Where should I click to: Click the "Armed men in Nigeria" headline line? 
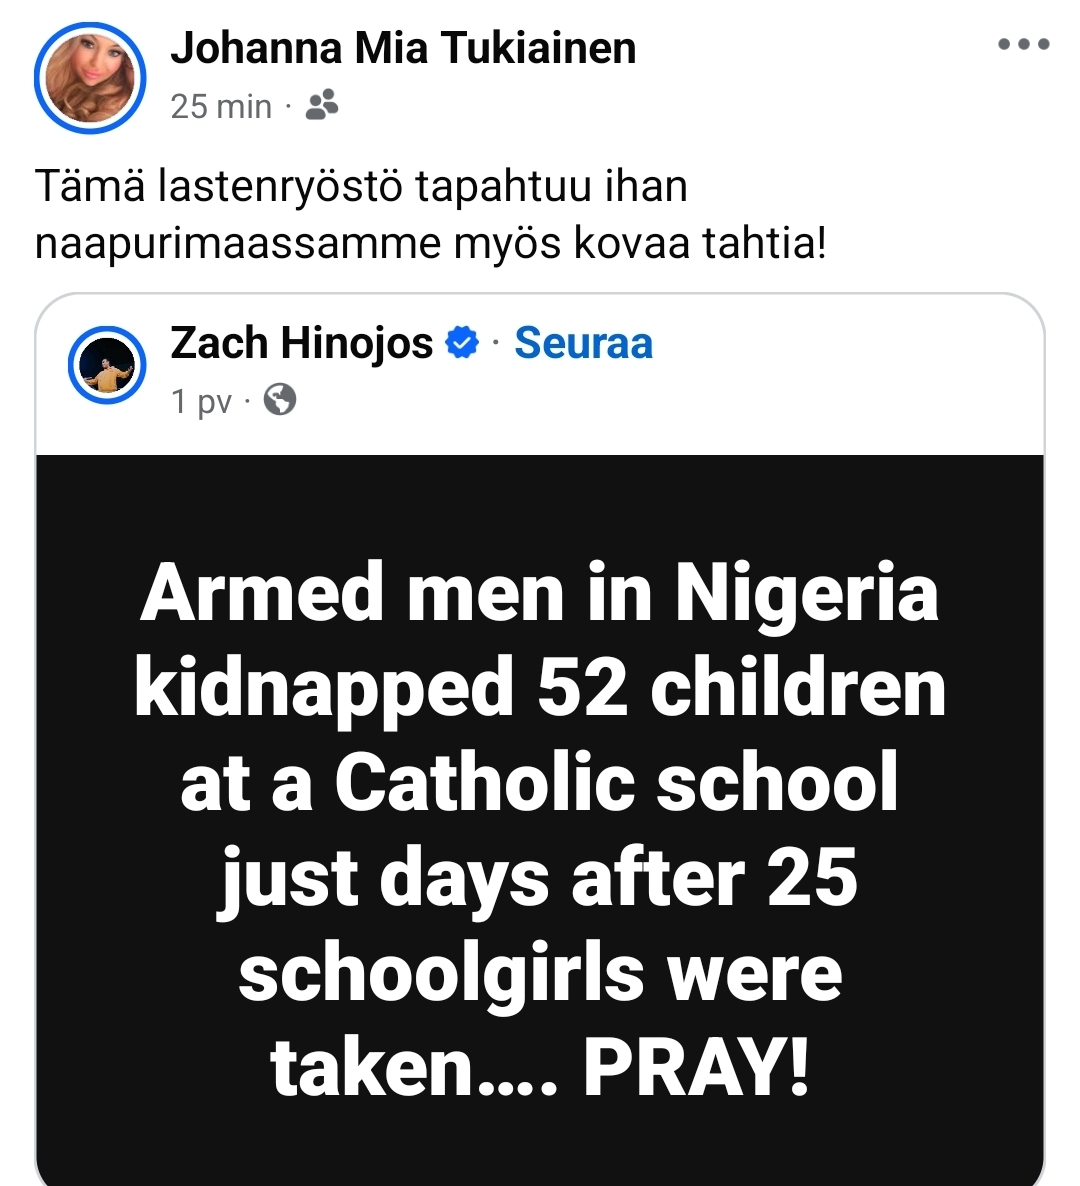tap(540, 593)
